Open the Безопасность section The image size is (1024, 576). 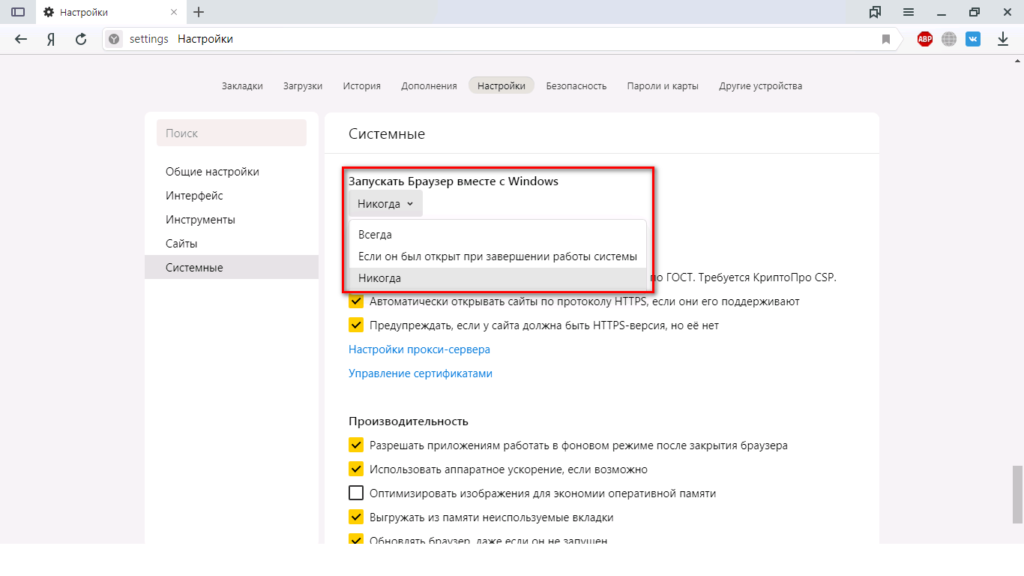576,86
